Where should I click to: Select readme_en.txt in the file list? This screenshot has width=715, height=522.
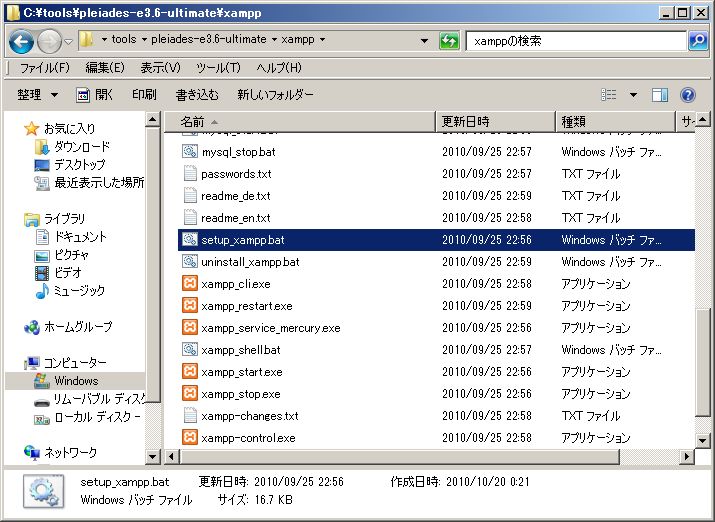[236, 218]
